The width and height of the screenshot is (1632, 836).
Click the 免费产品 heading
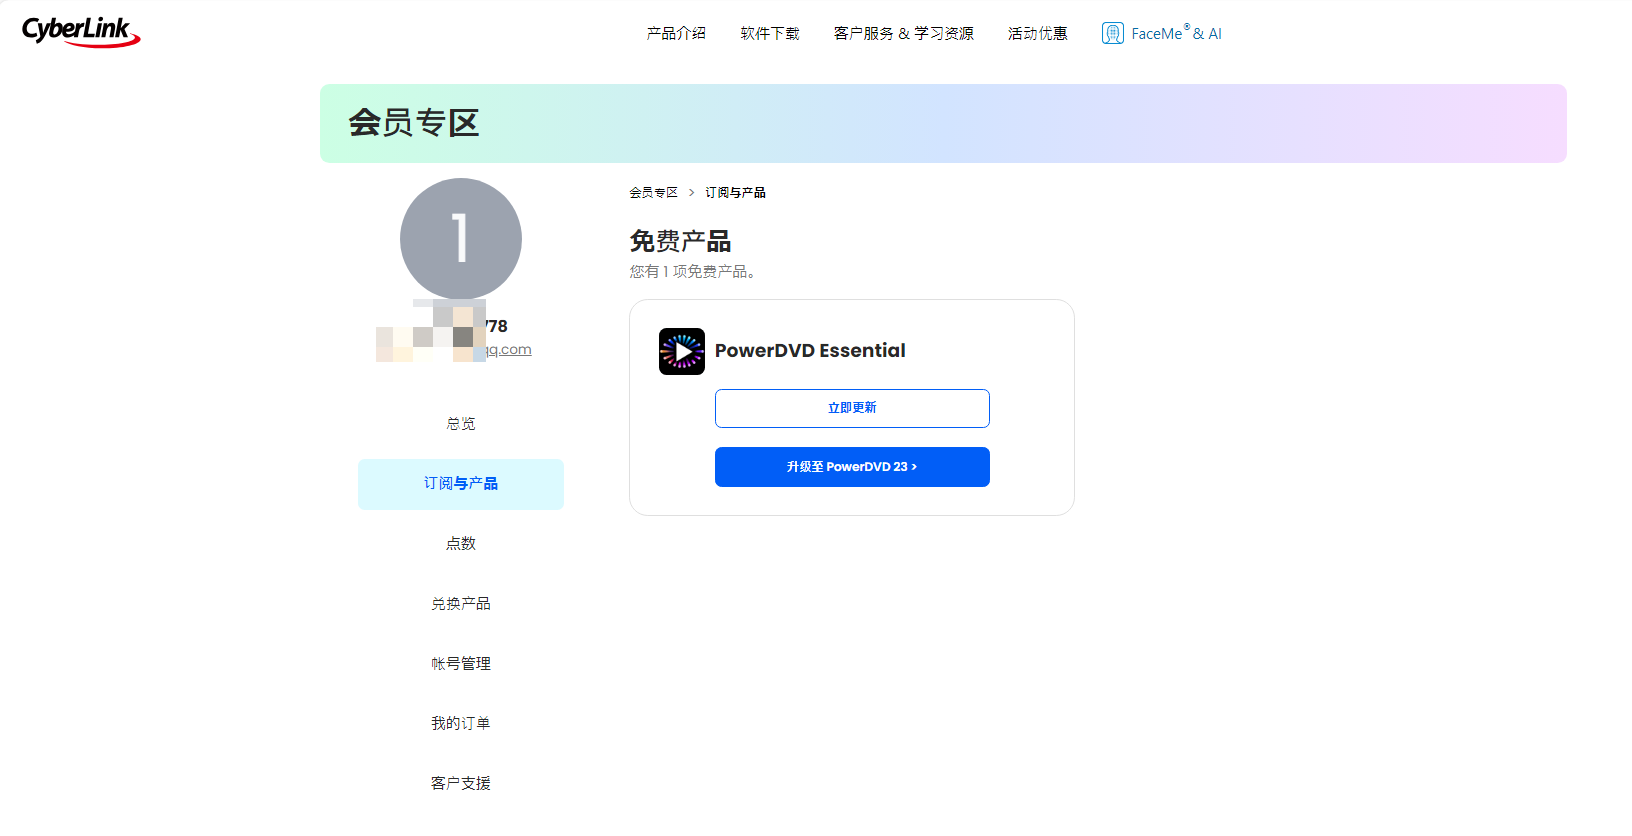[x=680, y=241]
